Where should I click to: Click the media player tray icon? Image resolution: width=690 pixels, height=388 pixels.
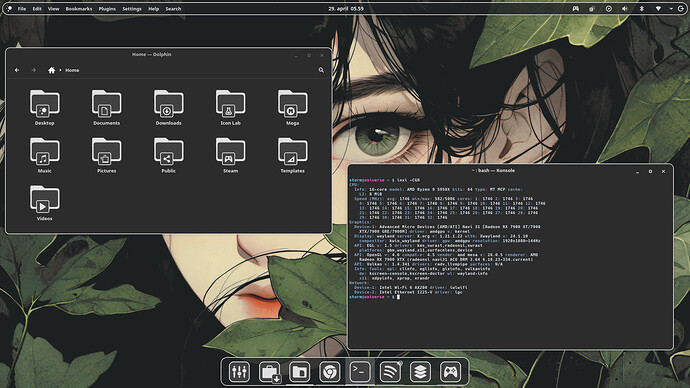(609, 8)
